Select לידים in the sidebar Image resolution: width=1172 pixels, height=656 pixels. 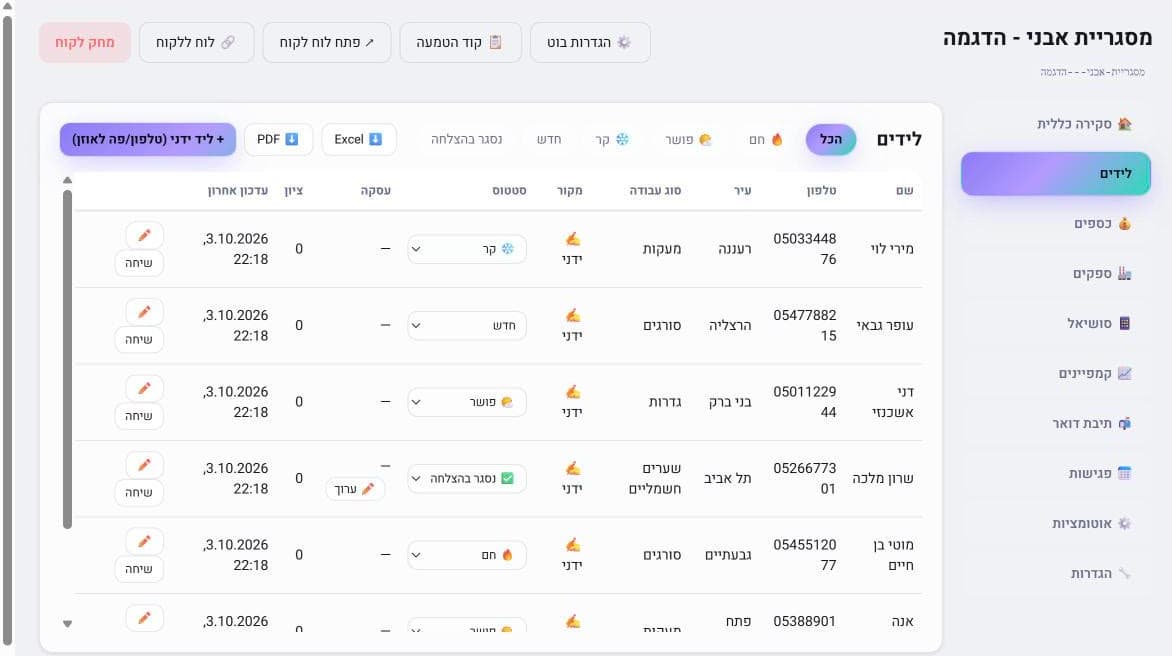click(x=1055, y=174)
